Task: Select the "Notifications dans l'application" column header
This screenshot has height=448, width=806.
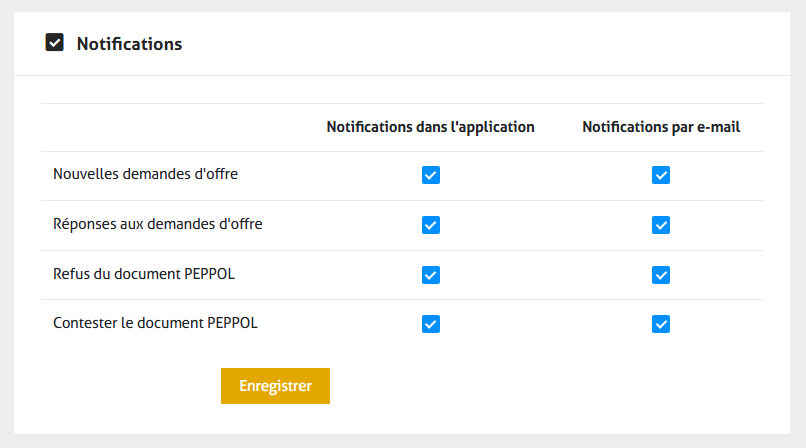Action: point(430,128)
